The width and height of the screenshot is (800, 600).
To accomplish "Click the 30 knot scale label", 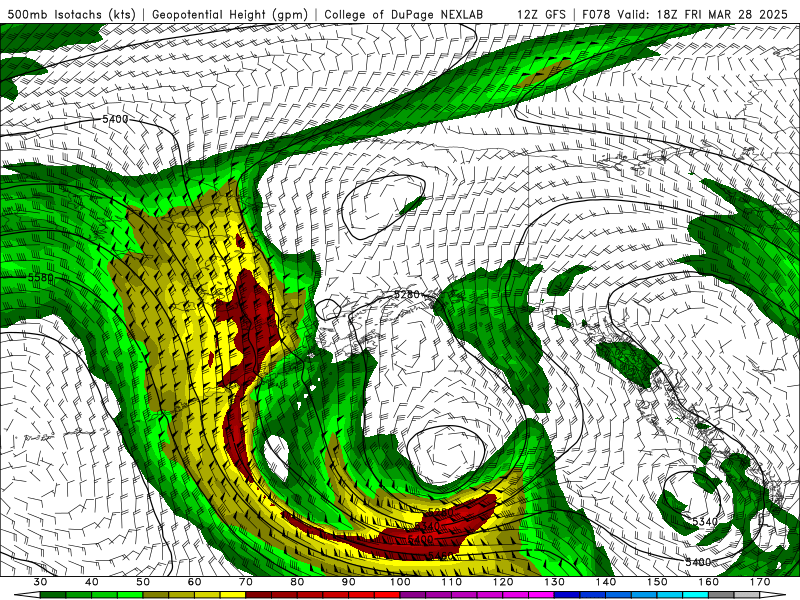I will pyautogui.click(x=40, y=582).
